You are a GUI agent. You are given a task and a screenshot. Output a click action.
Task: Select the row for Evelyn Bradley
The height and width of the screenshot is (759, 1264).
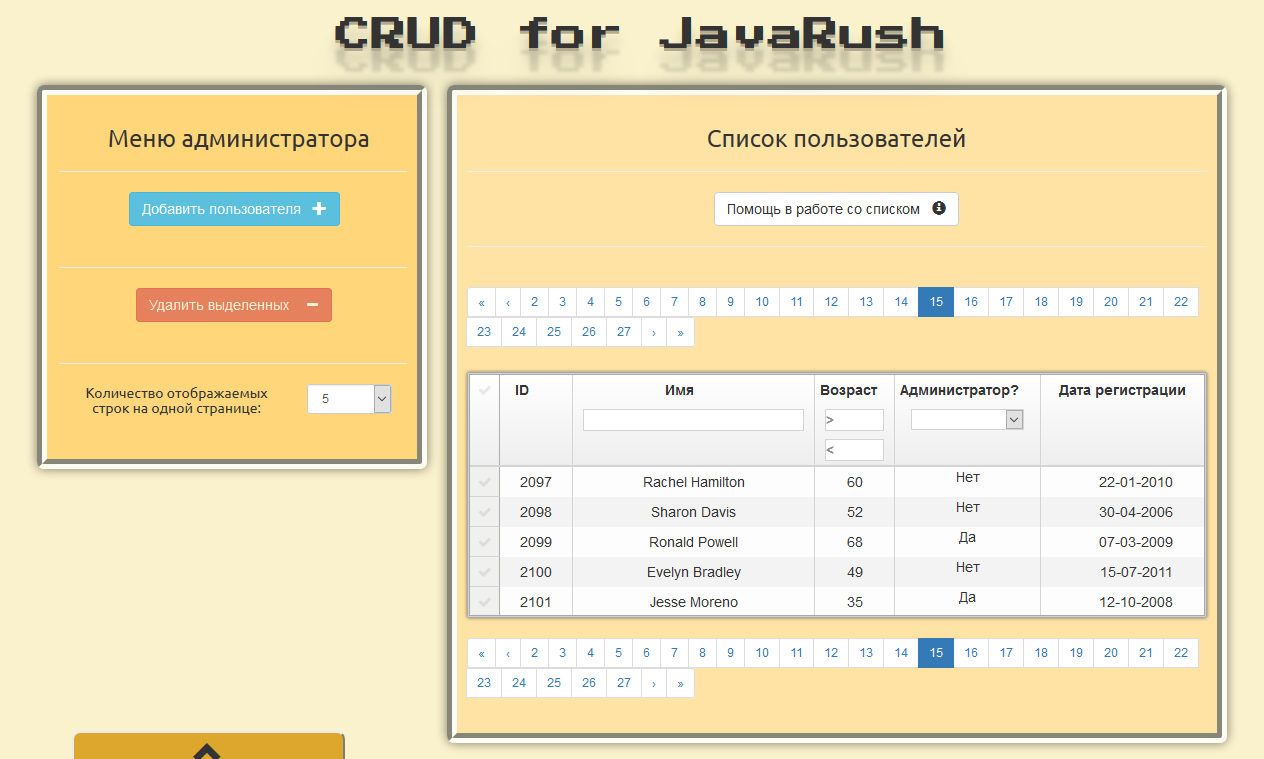pos(485,572)
